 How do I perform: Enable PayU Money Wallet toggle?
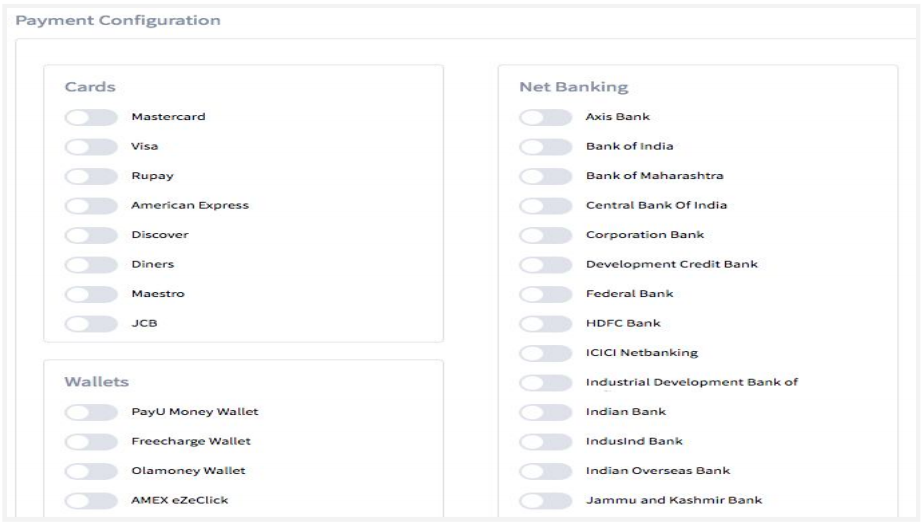pos(91,413)
